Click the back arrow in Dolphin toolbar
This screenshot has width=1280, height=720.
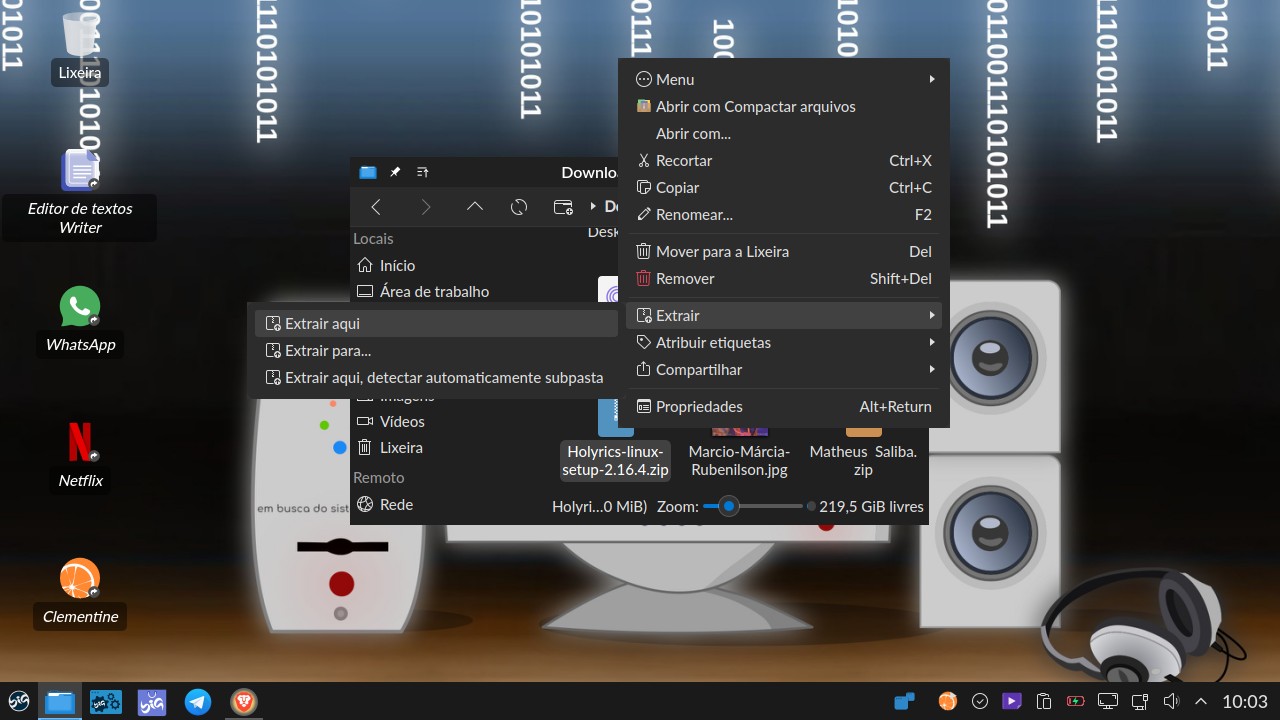coord(376,207)
